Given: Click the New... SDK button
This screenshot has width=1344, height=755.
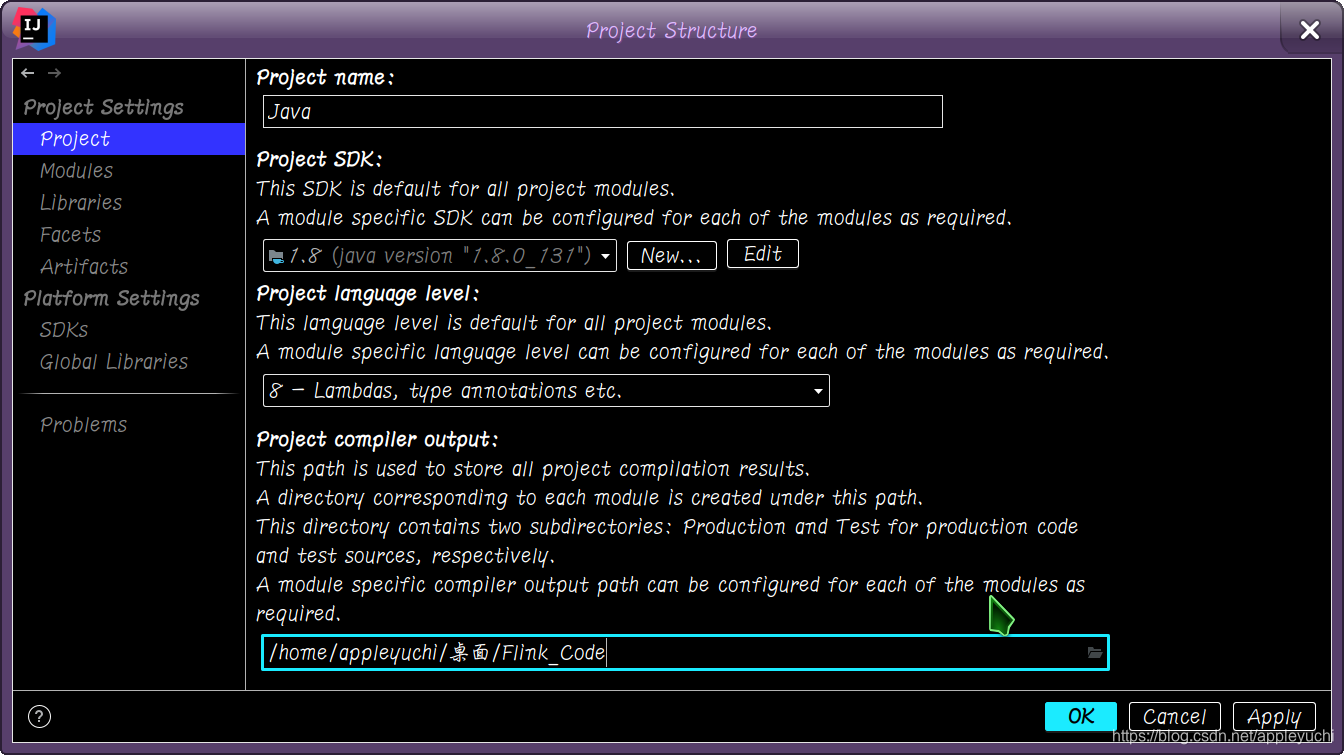Looking at the screenshot, I should (x=671, y=255).
